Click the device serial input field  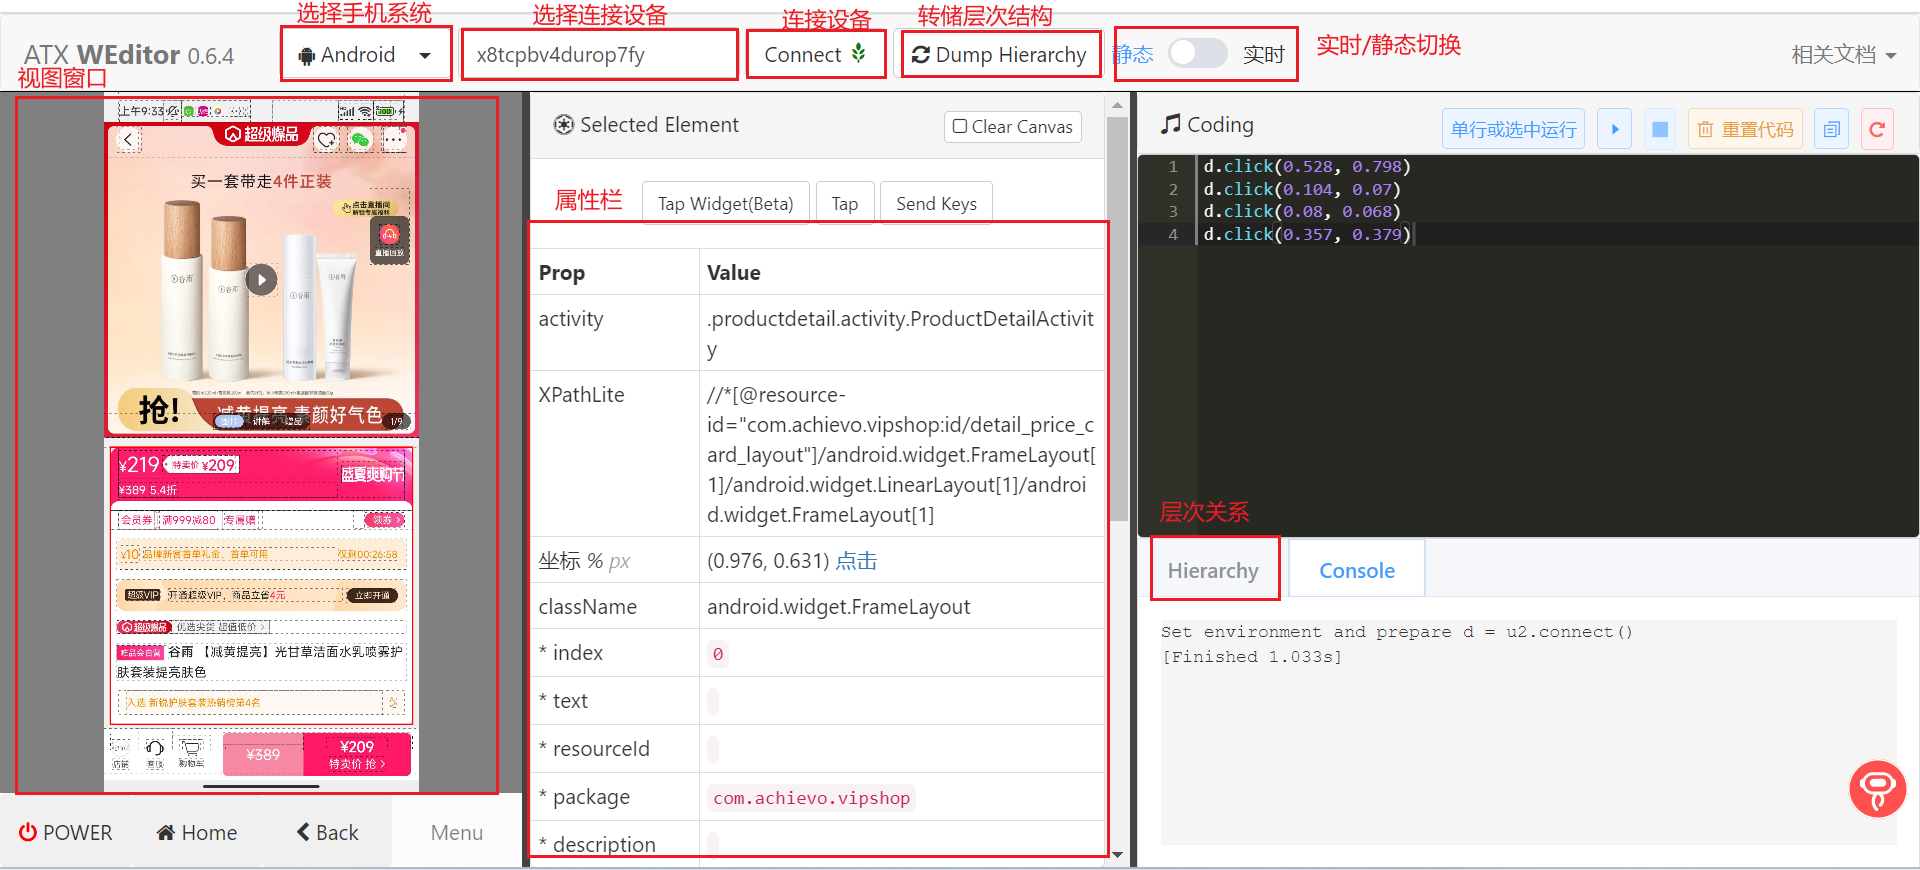[600, 55]
